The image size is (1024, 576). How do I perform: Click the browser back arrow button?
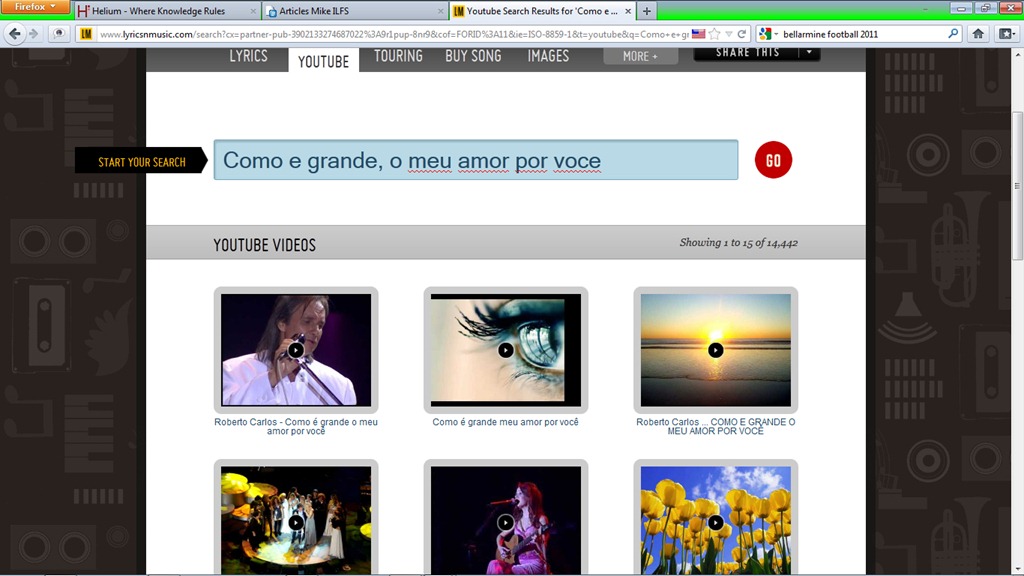click(15, 33)
